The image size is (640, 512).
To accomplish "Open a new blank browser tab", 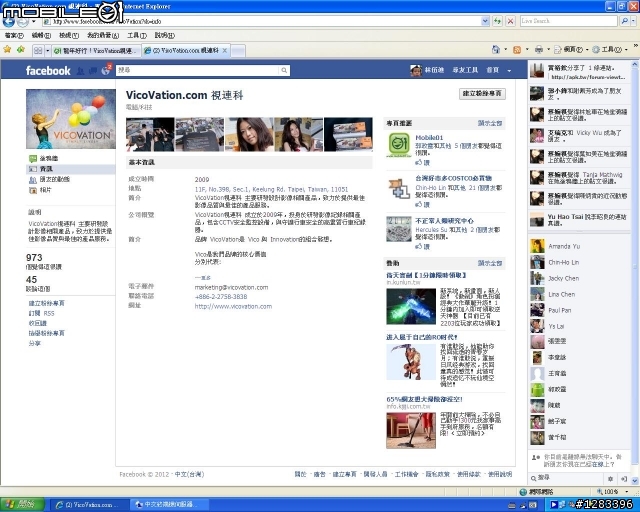I will coord(238,51).
